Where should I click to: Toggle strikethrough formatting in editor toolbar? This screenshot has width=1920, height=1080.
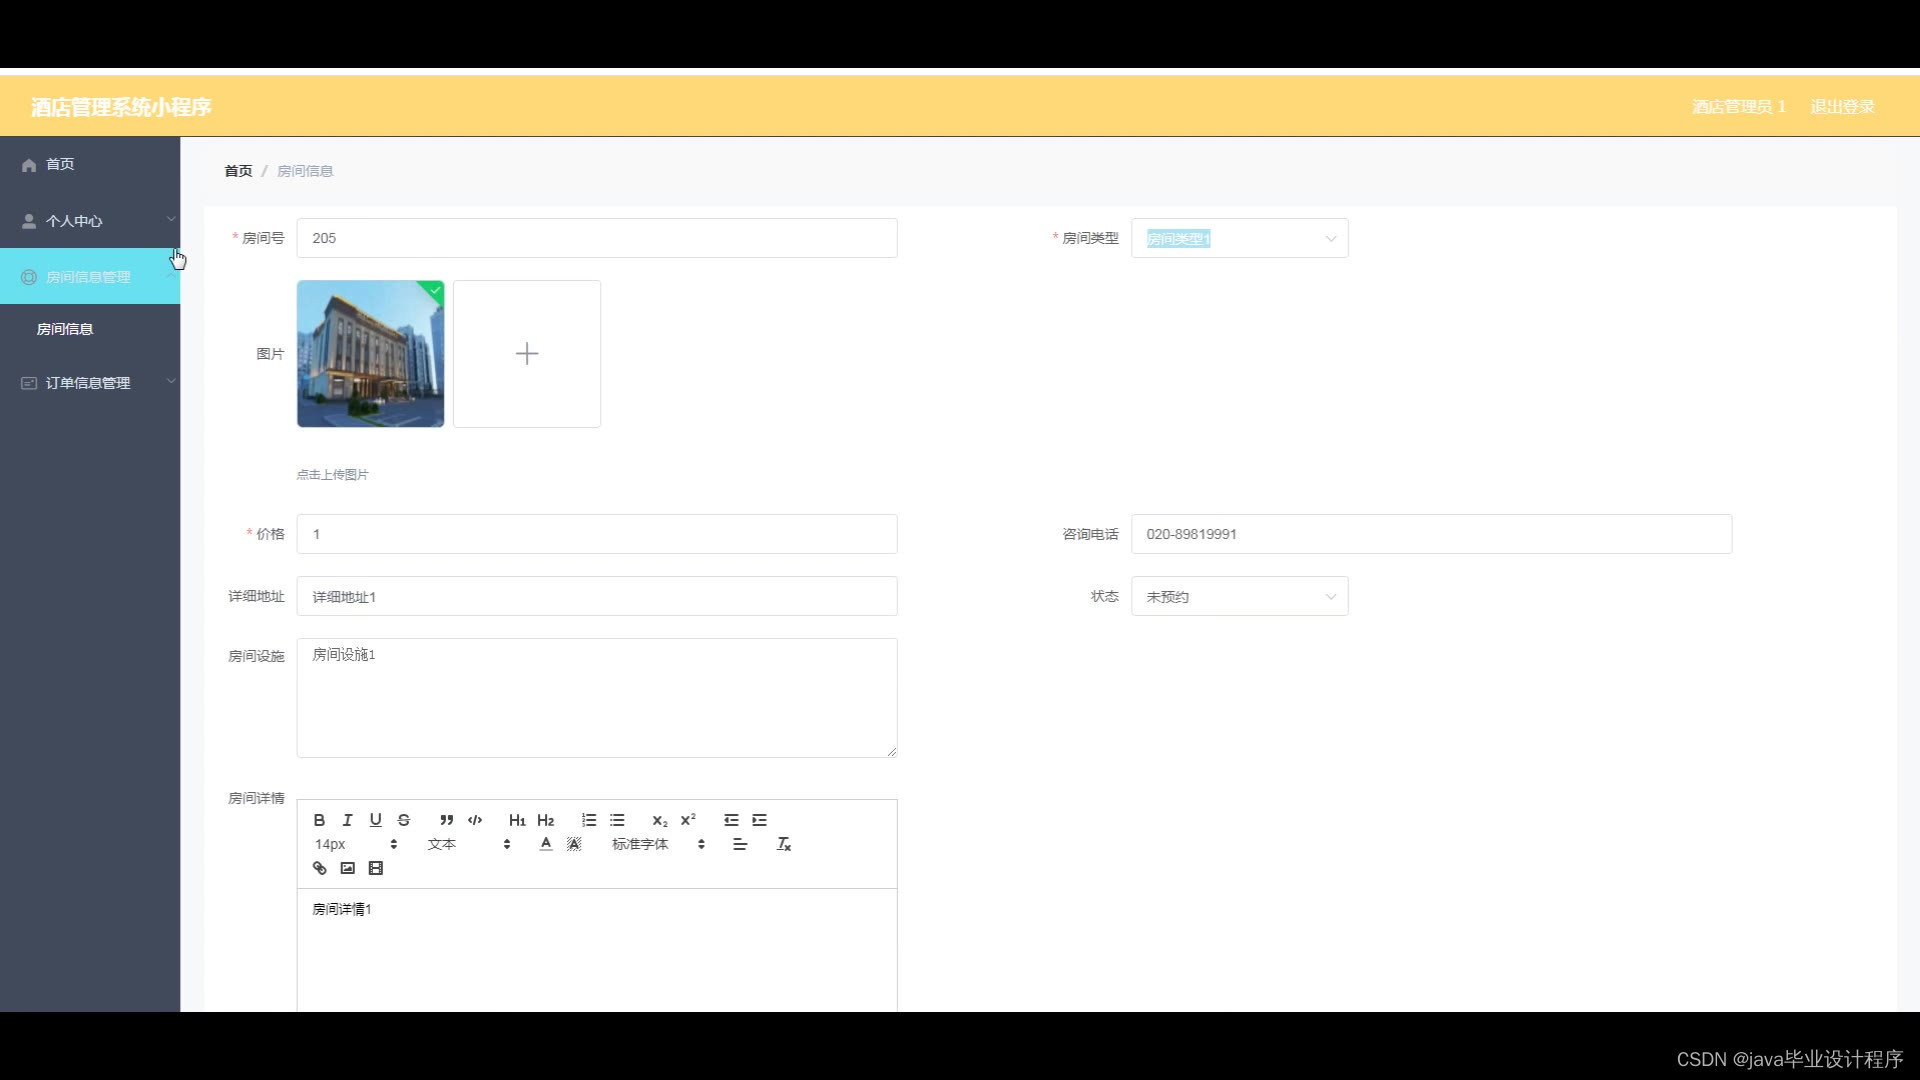[404, 820]
